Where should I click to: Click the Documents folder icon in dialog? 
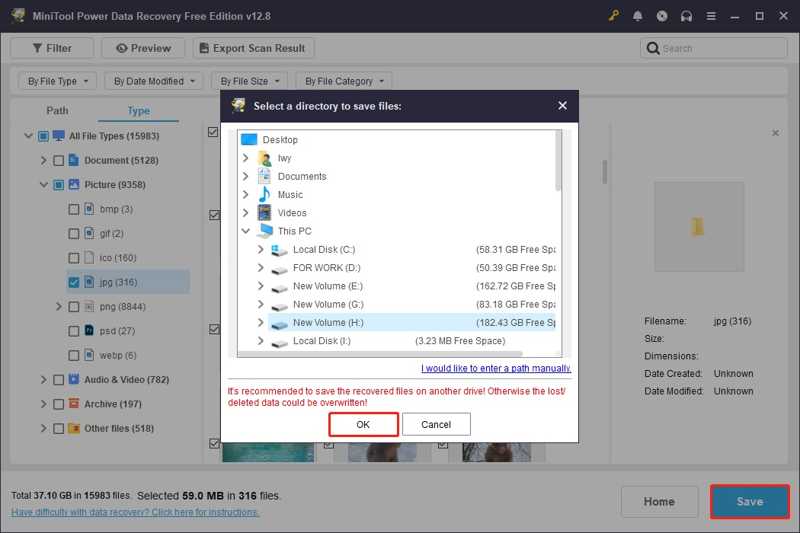264,176
